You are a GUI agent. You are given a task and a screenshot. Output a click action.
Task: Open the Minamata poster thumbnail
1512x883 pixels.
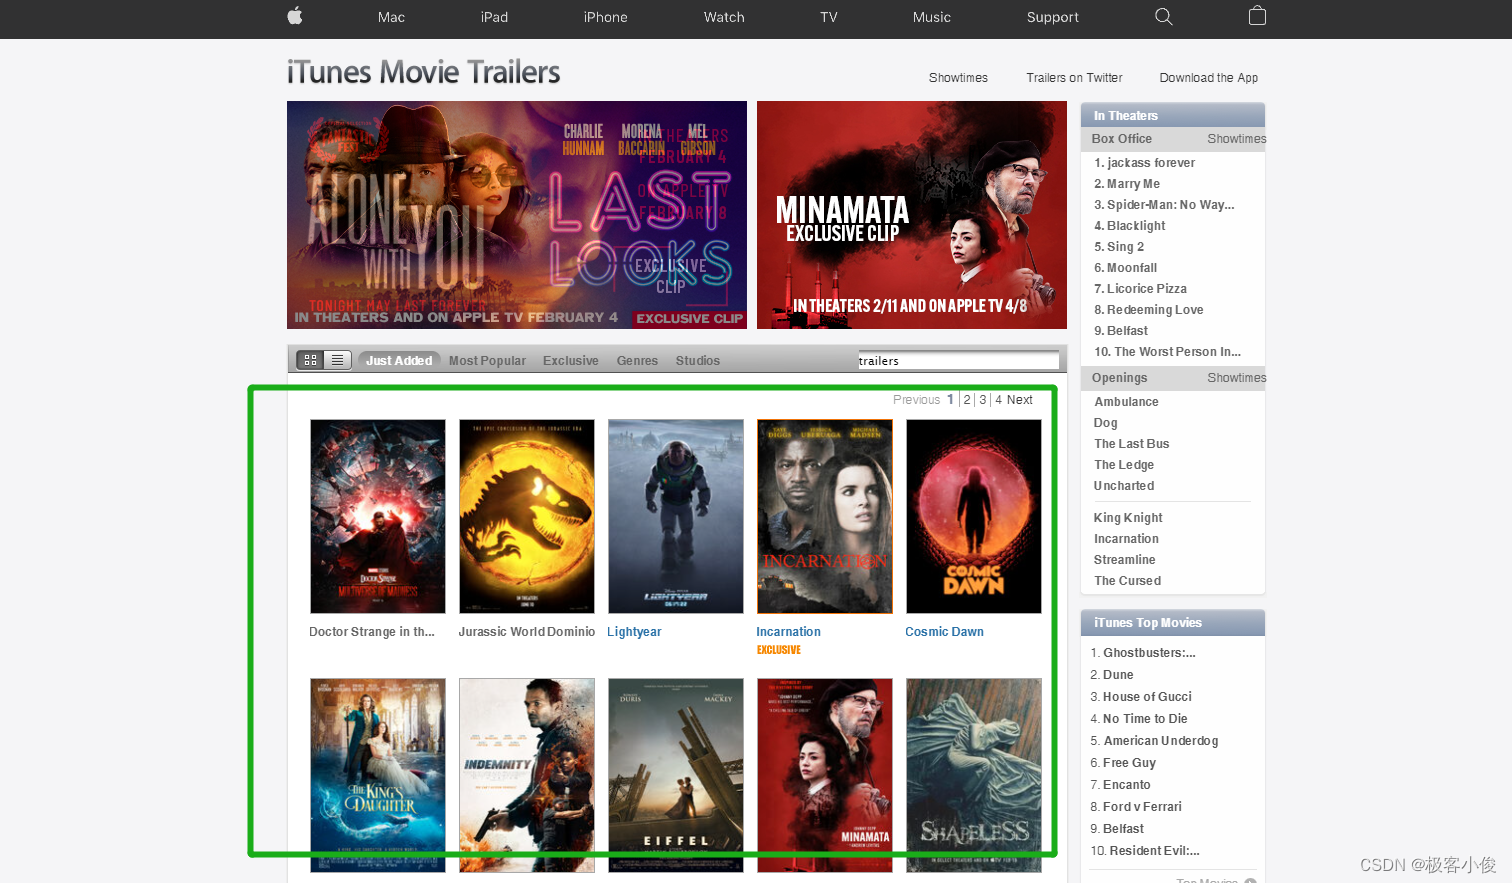(x=825, y=775)
